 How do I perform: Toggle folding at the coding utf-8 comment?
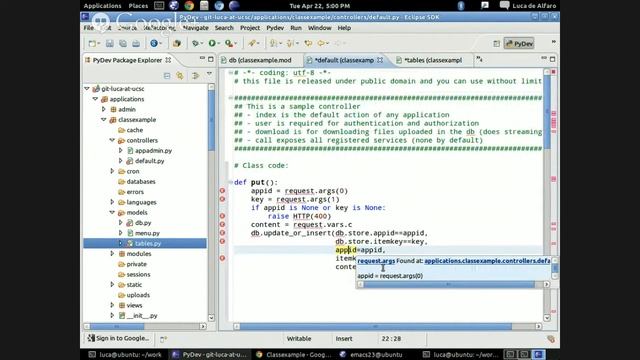[x=231, y=73]
